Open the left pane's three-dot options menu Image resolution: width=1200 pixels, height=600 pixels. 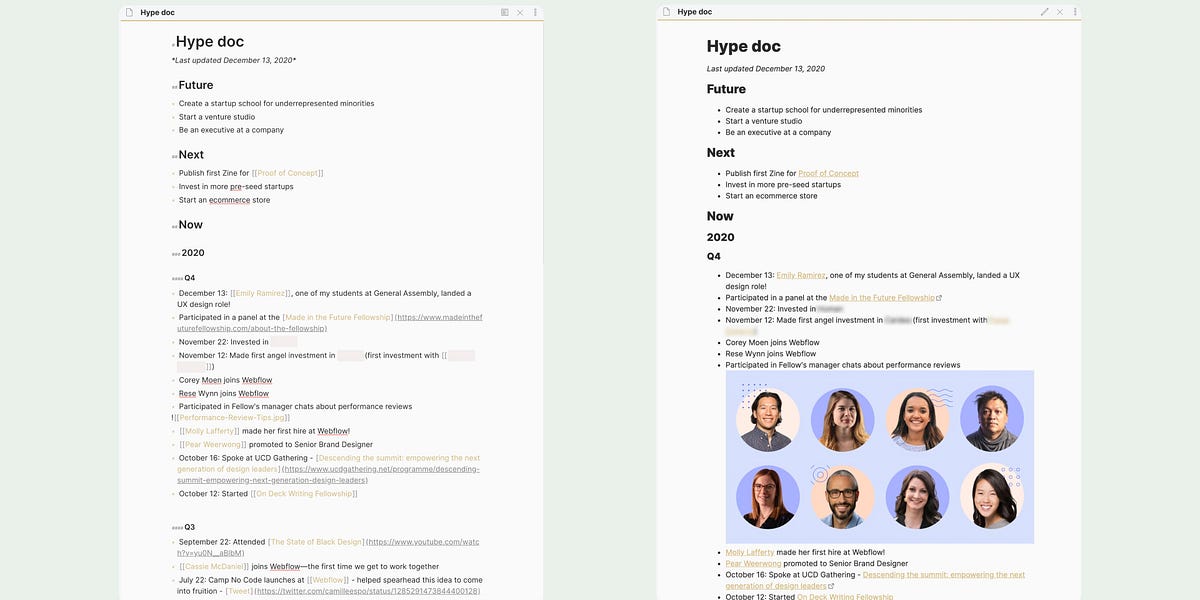(534, 11)
